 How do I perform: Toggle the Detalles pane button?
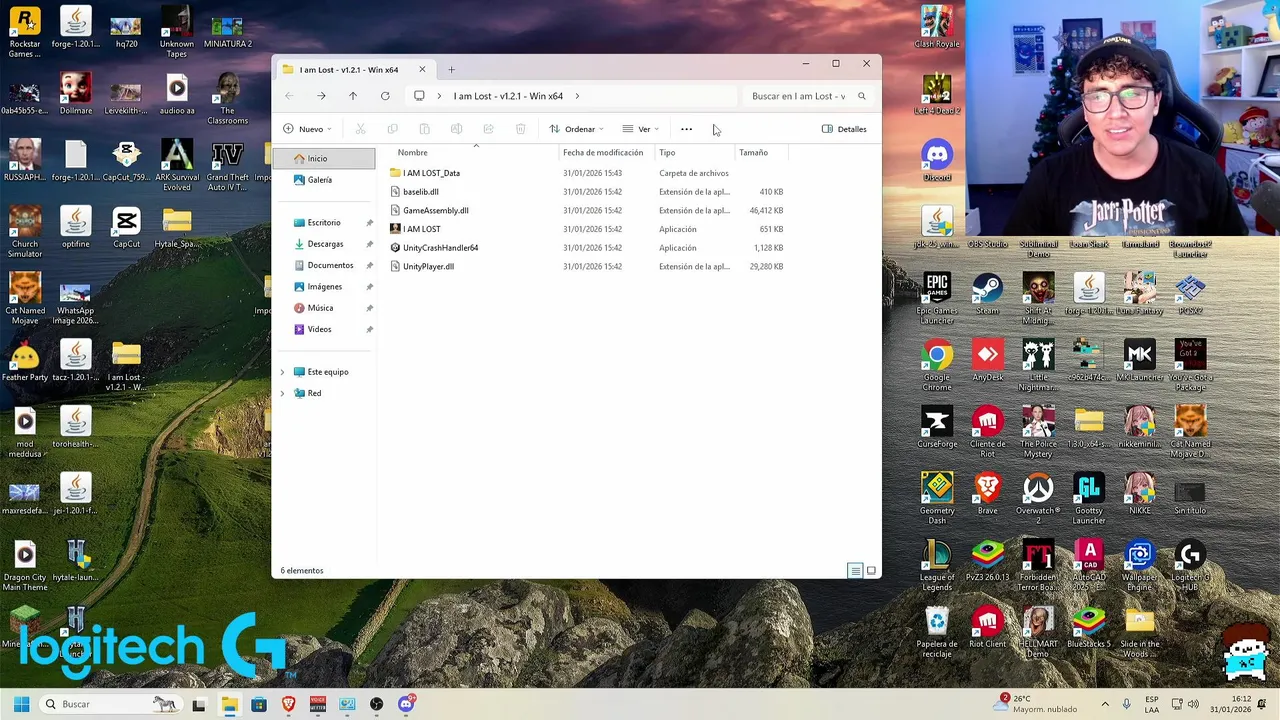(x=844, y=129)
